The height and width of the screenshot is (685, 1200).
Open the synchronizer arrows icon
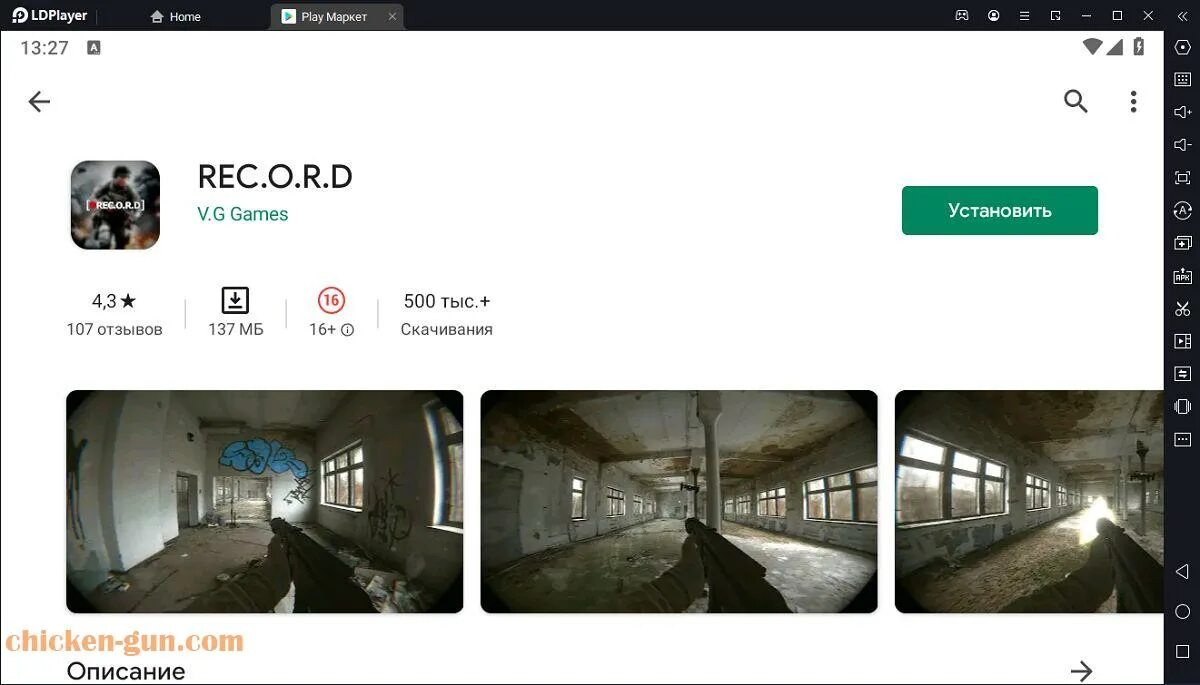pos(1182,374)
